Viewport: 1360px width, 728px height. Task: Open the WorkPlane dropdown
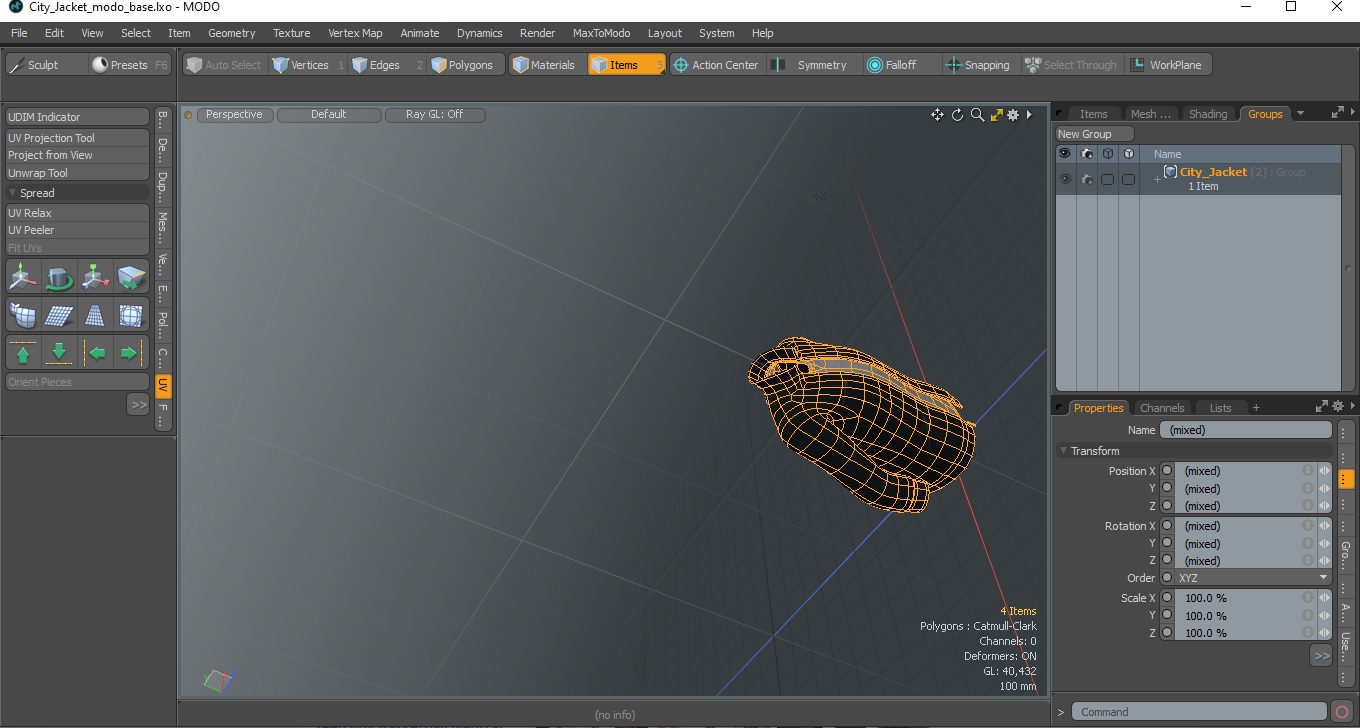1166,65
